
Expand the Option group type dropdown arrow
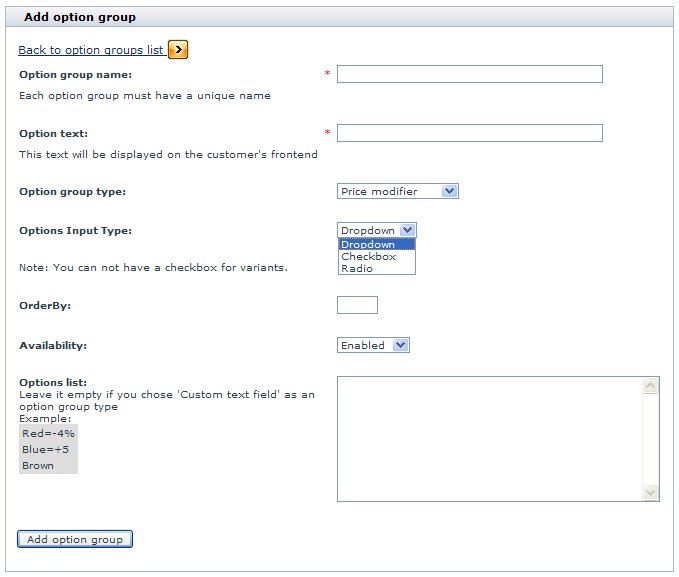[449, 191]
